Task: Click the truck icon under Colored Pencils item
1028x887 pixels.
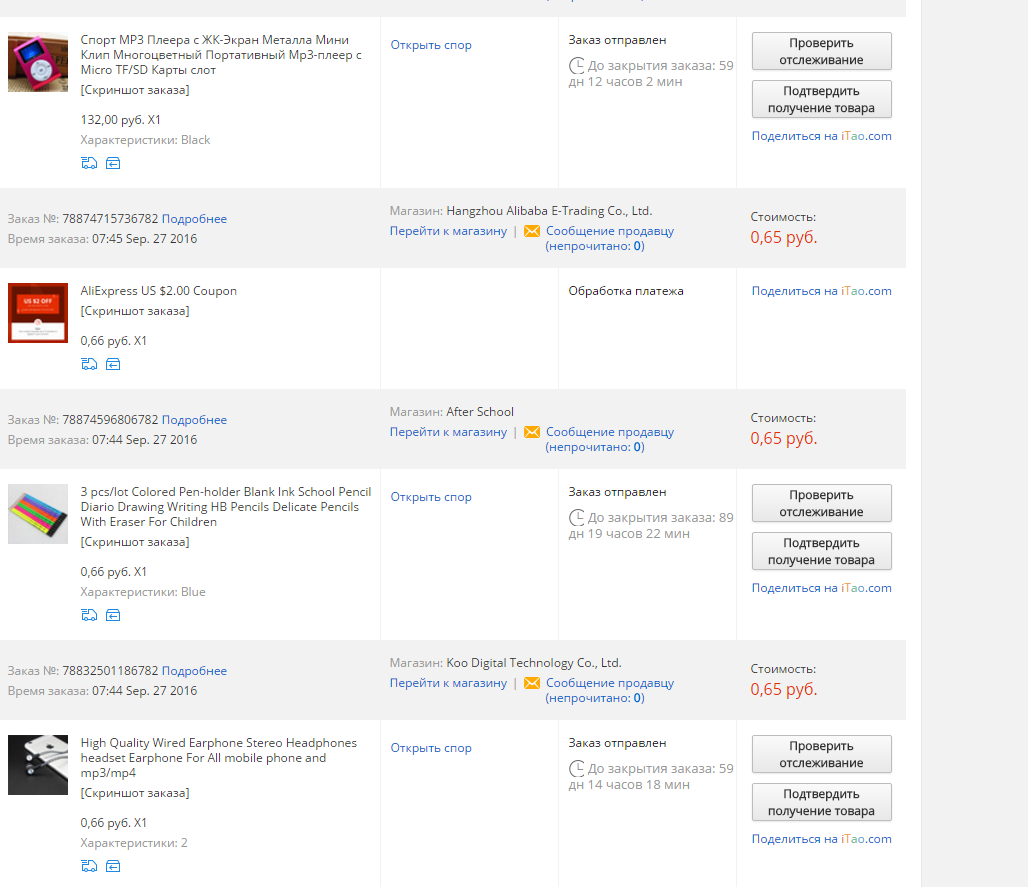Action: point(89,615)
